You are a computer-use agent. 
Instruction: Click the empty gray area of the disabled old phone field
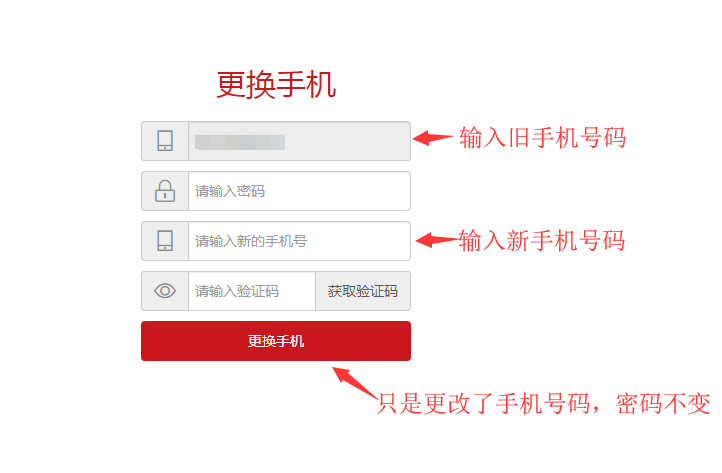(348, 141)
